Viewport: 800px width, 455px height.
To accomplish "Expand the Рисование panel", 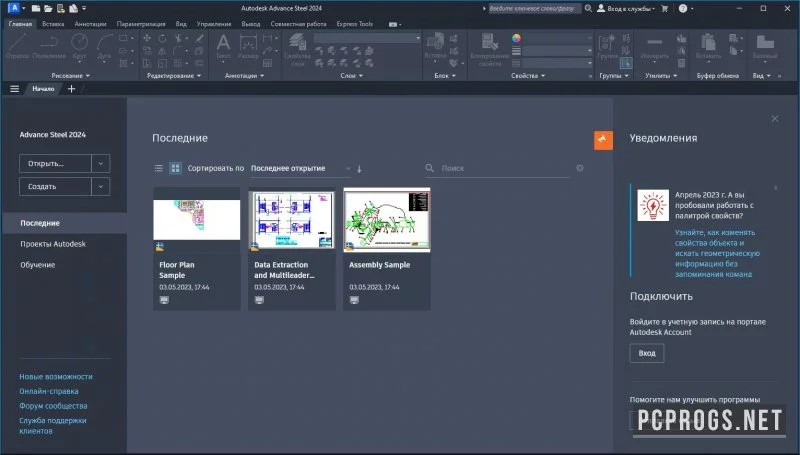I will pos(70,75).
